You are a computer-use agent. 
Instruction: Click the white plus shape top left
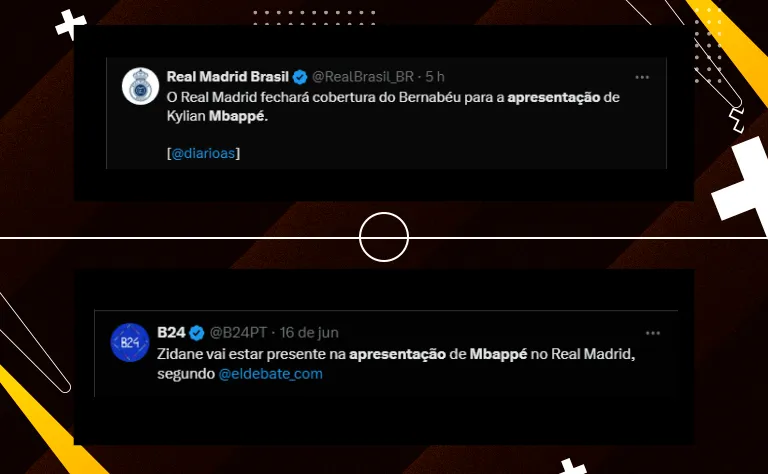click(71, 24)
